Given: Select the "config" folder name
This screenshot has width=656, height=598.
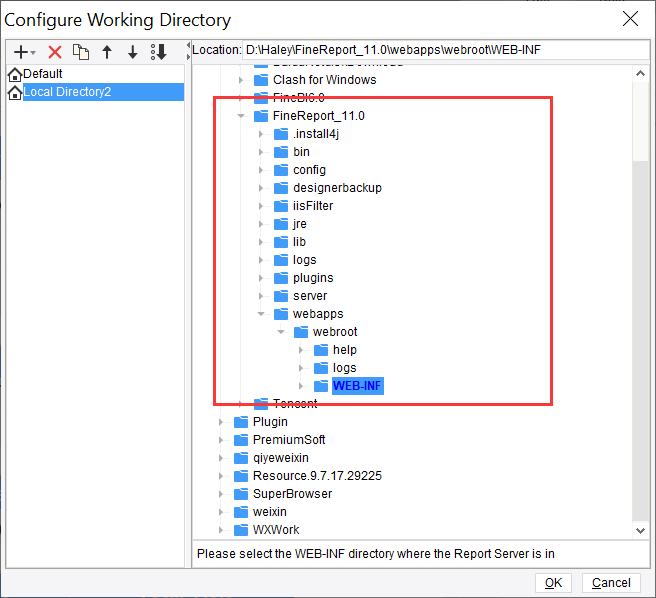Looking at the screenshot, I should (x=309, y=170).
